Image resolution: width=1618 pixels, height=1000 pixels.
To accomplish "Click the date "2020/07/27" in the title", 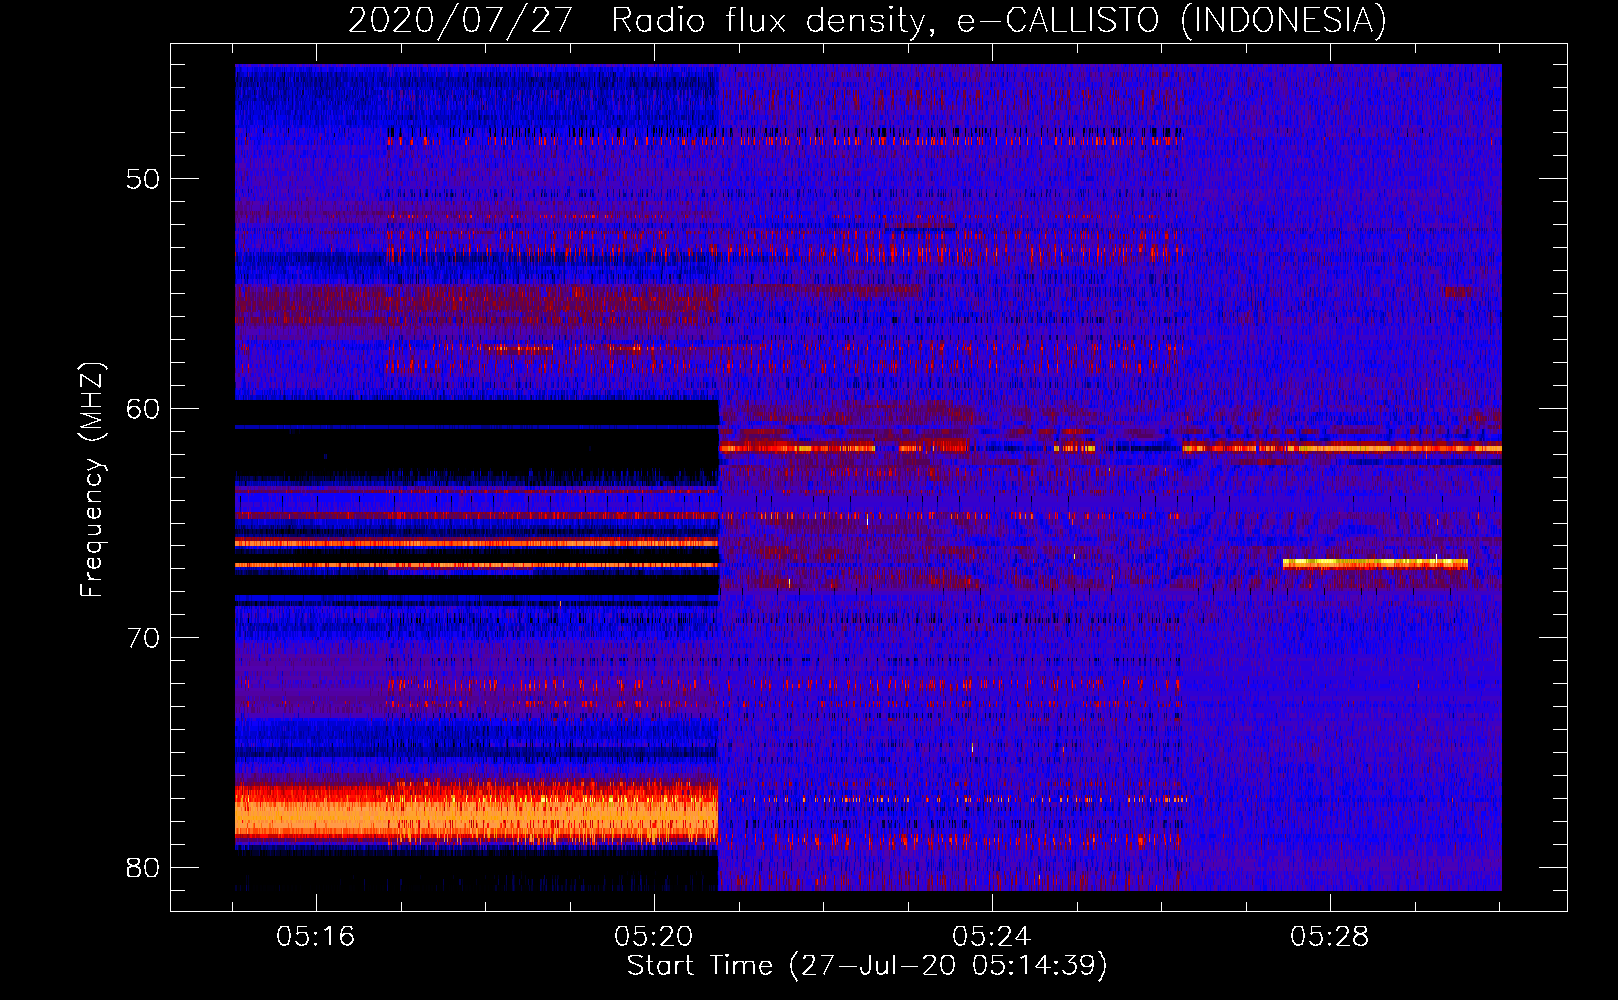I will (x=461, y=20).
